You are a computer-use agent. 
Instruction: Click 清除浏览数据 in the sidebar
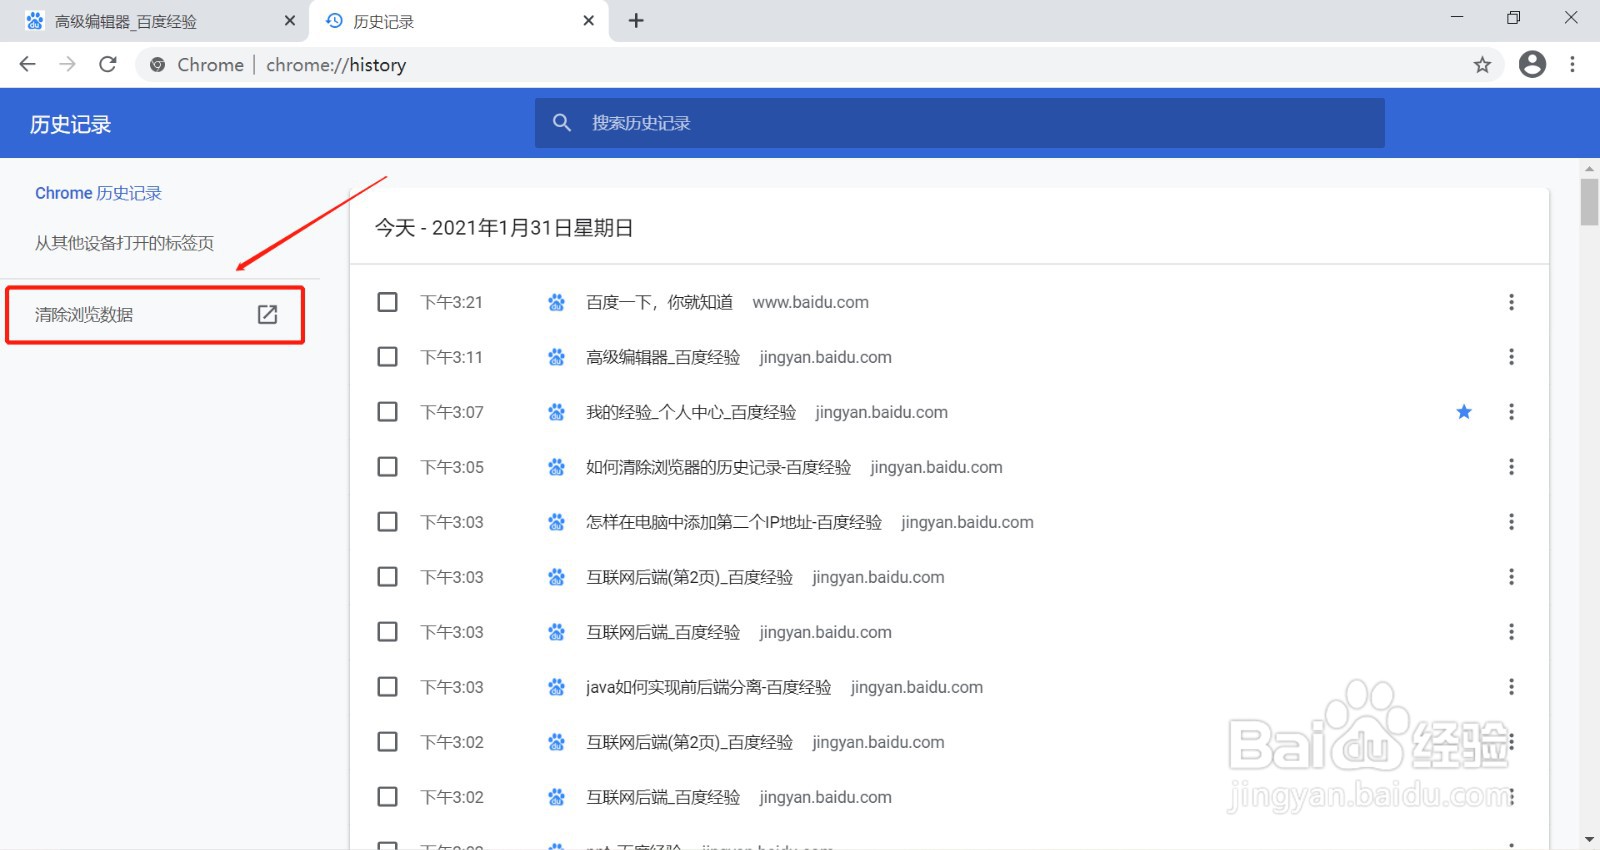point(155,315)
